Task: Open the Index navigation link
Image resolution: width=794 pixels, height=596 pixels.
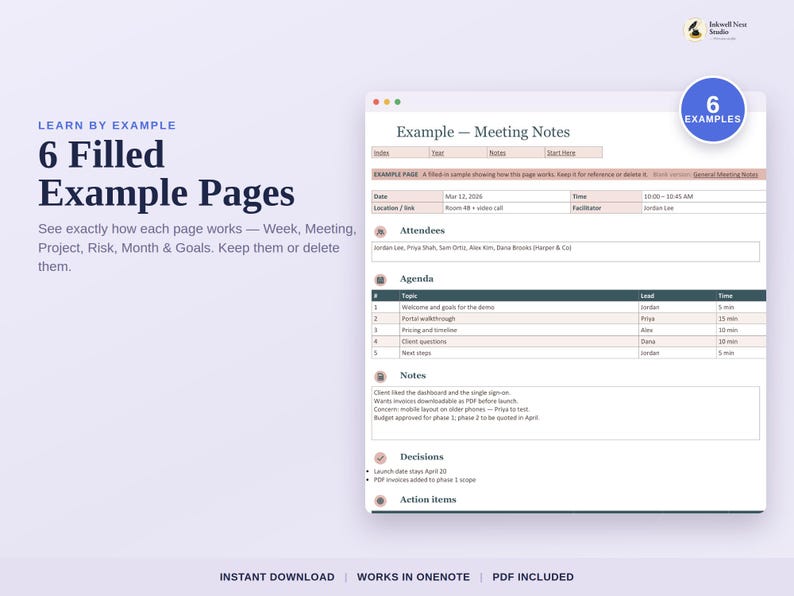Action: (x=381, y=152)
